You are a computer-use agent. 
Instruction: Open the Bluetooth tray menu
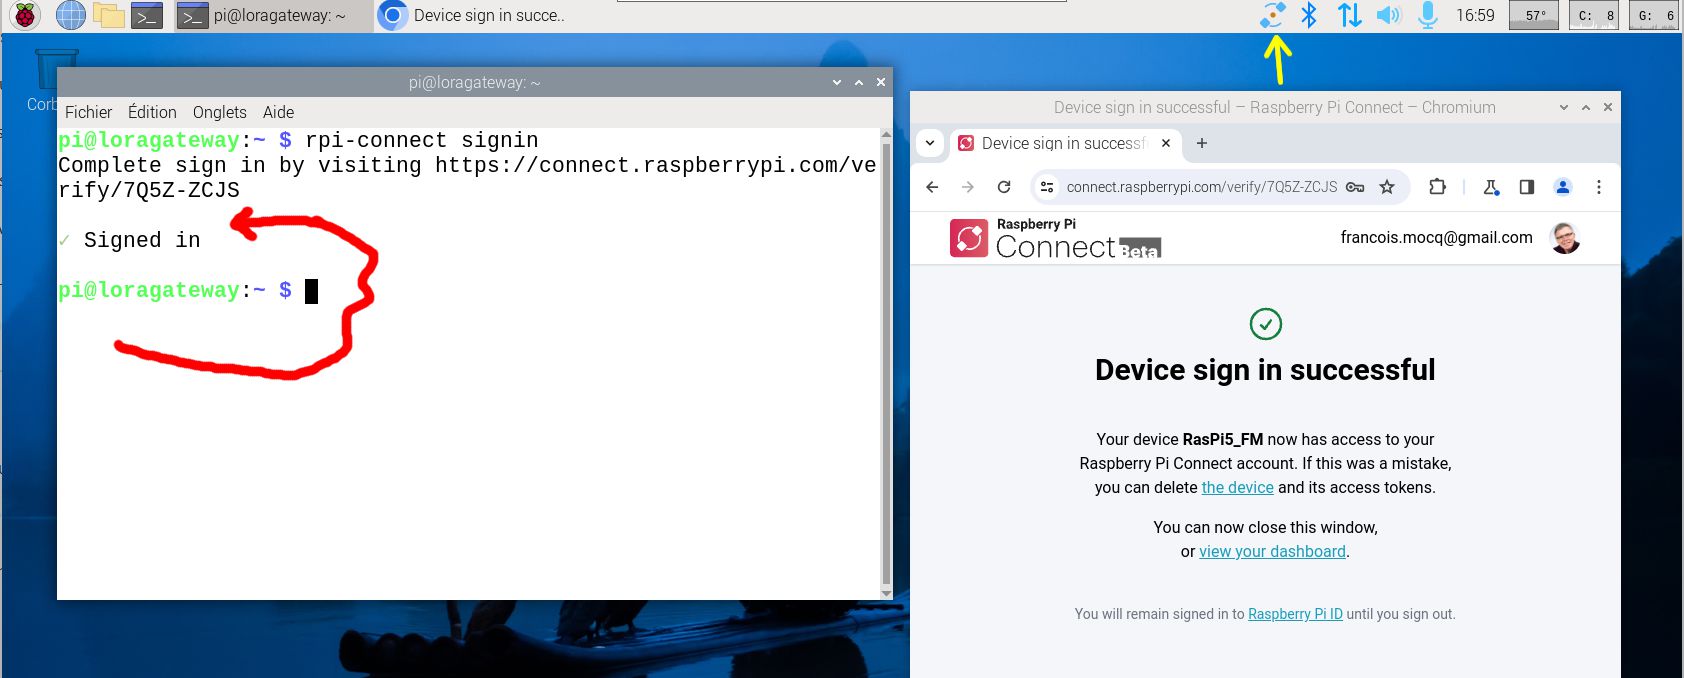point(1309,15)
